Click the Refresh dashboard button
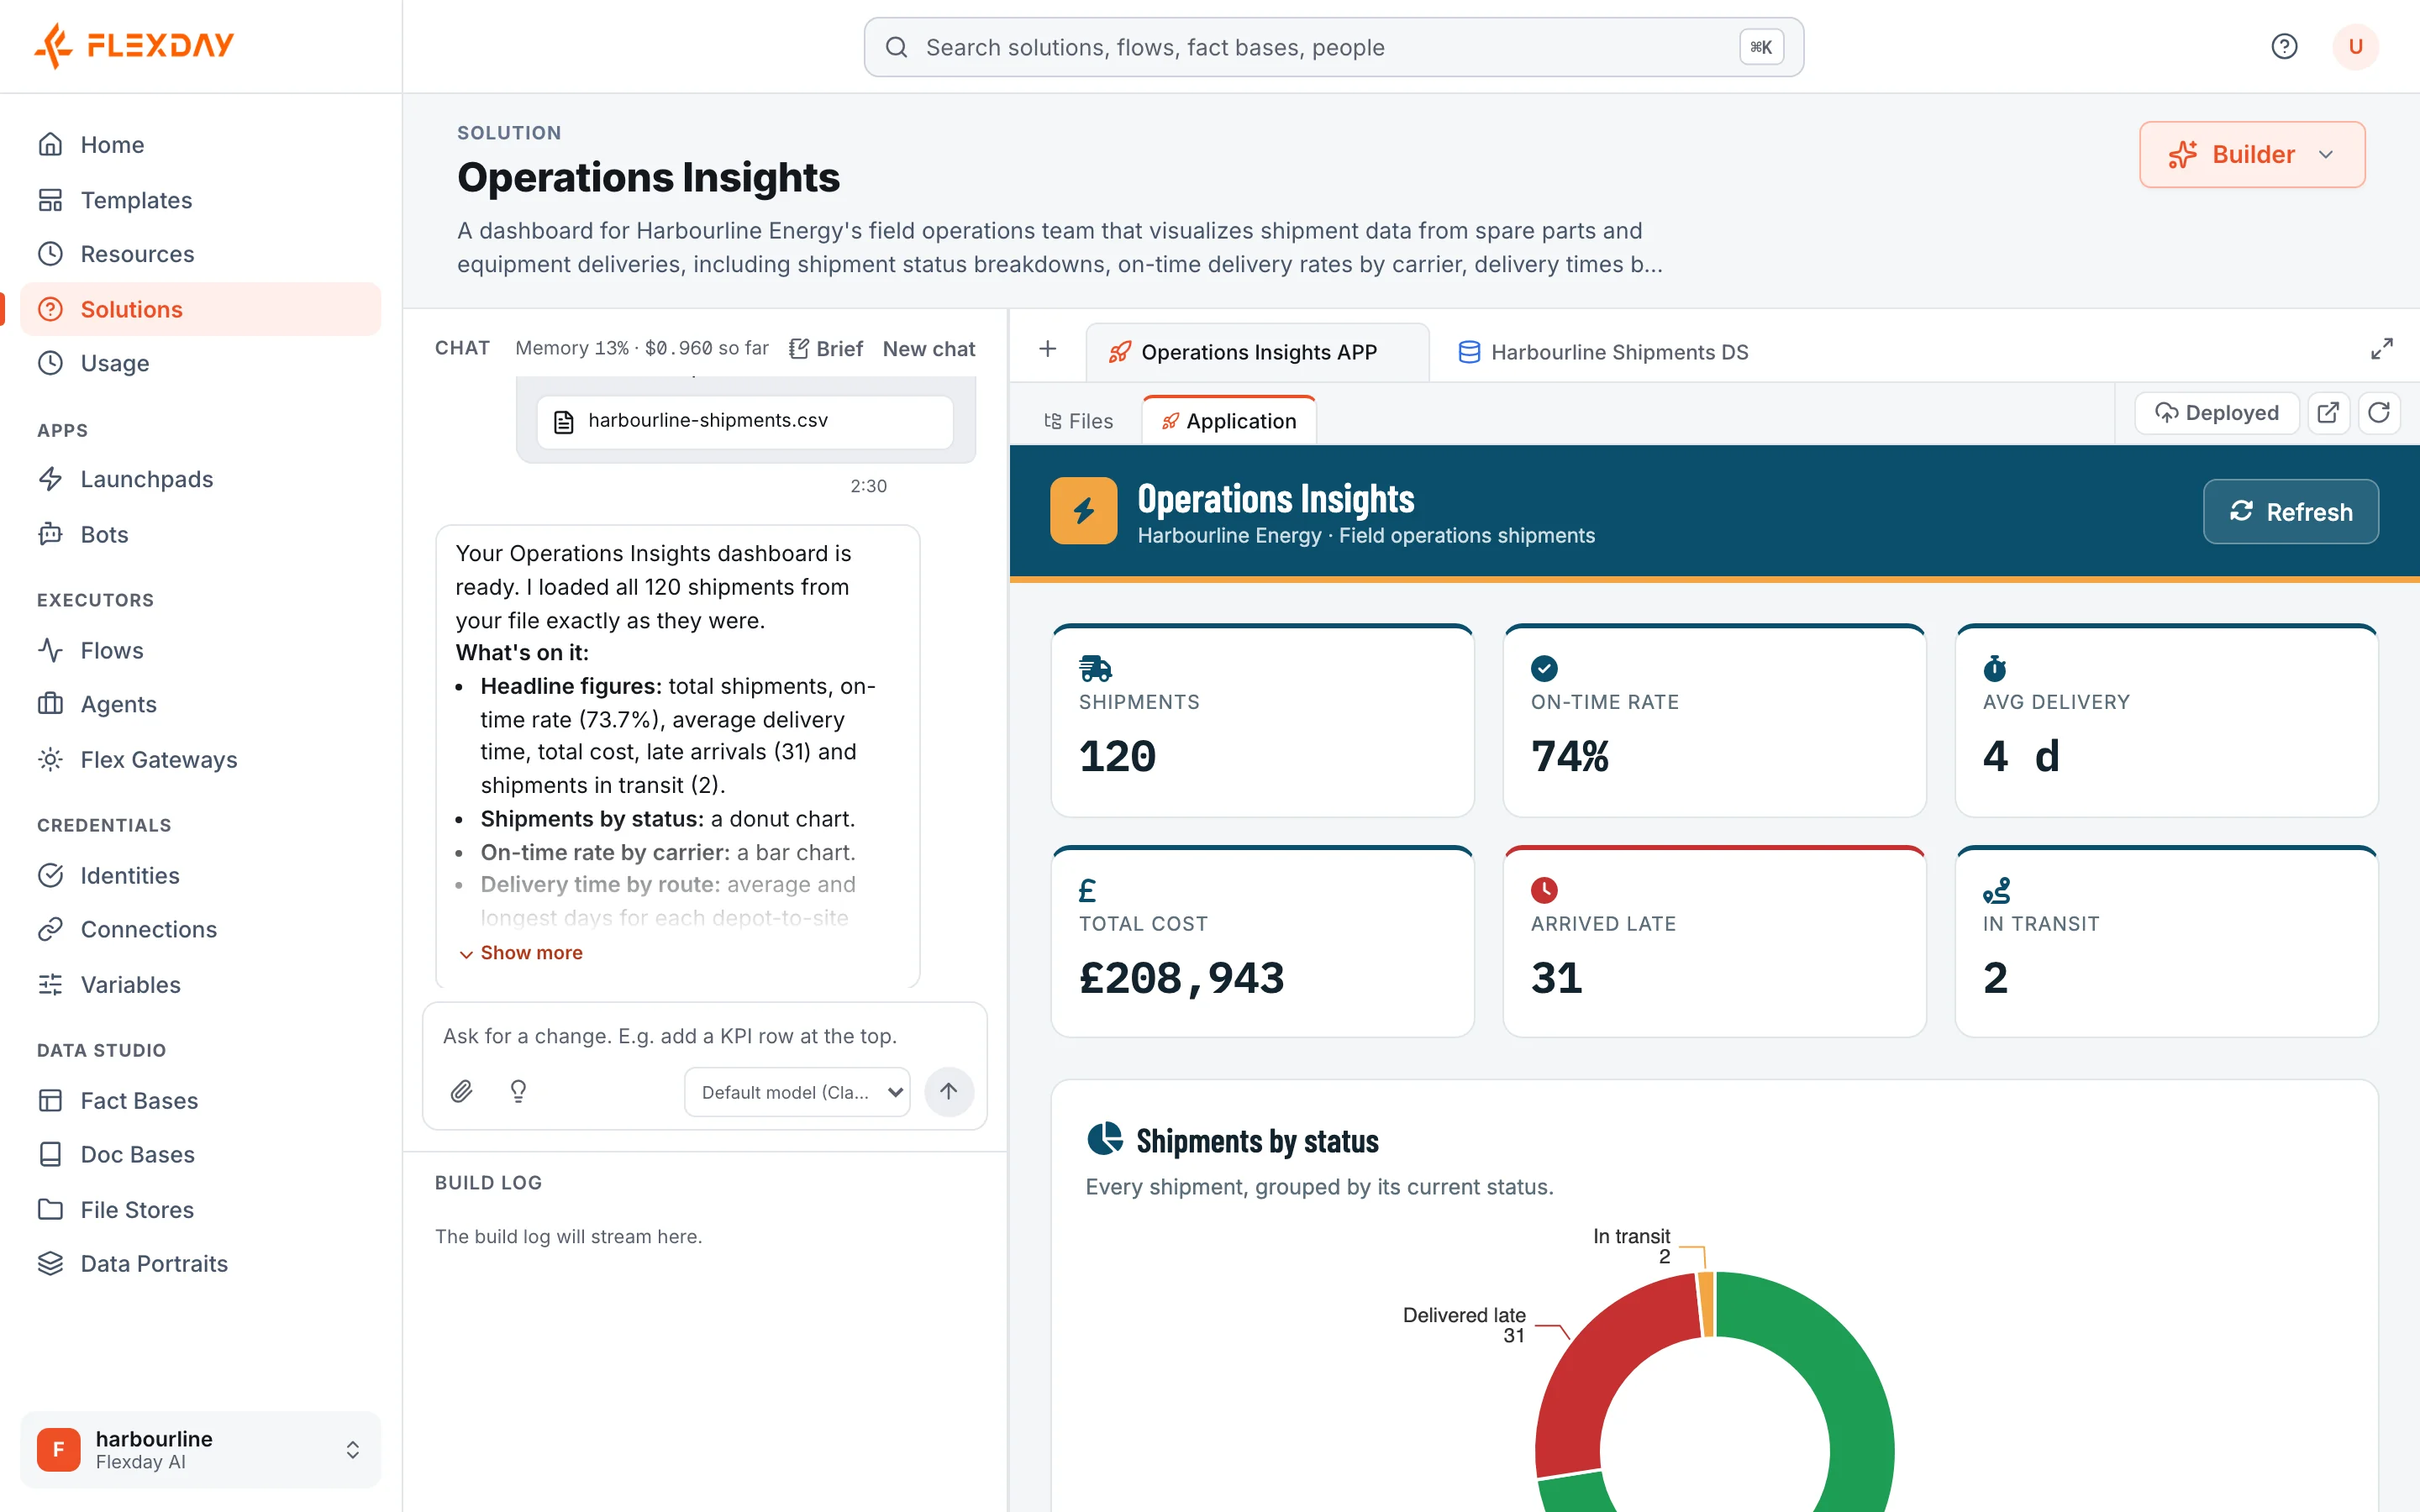 [2290, 512]
